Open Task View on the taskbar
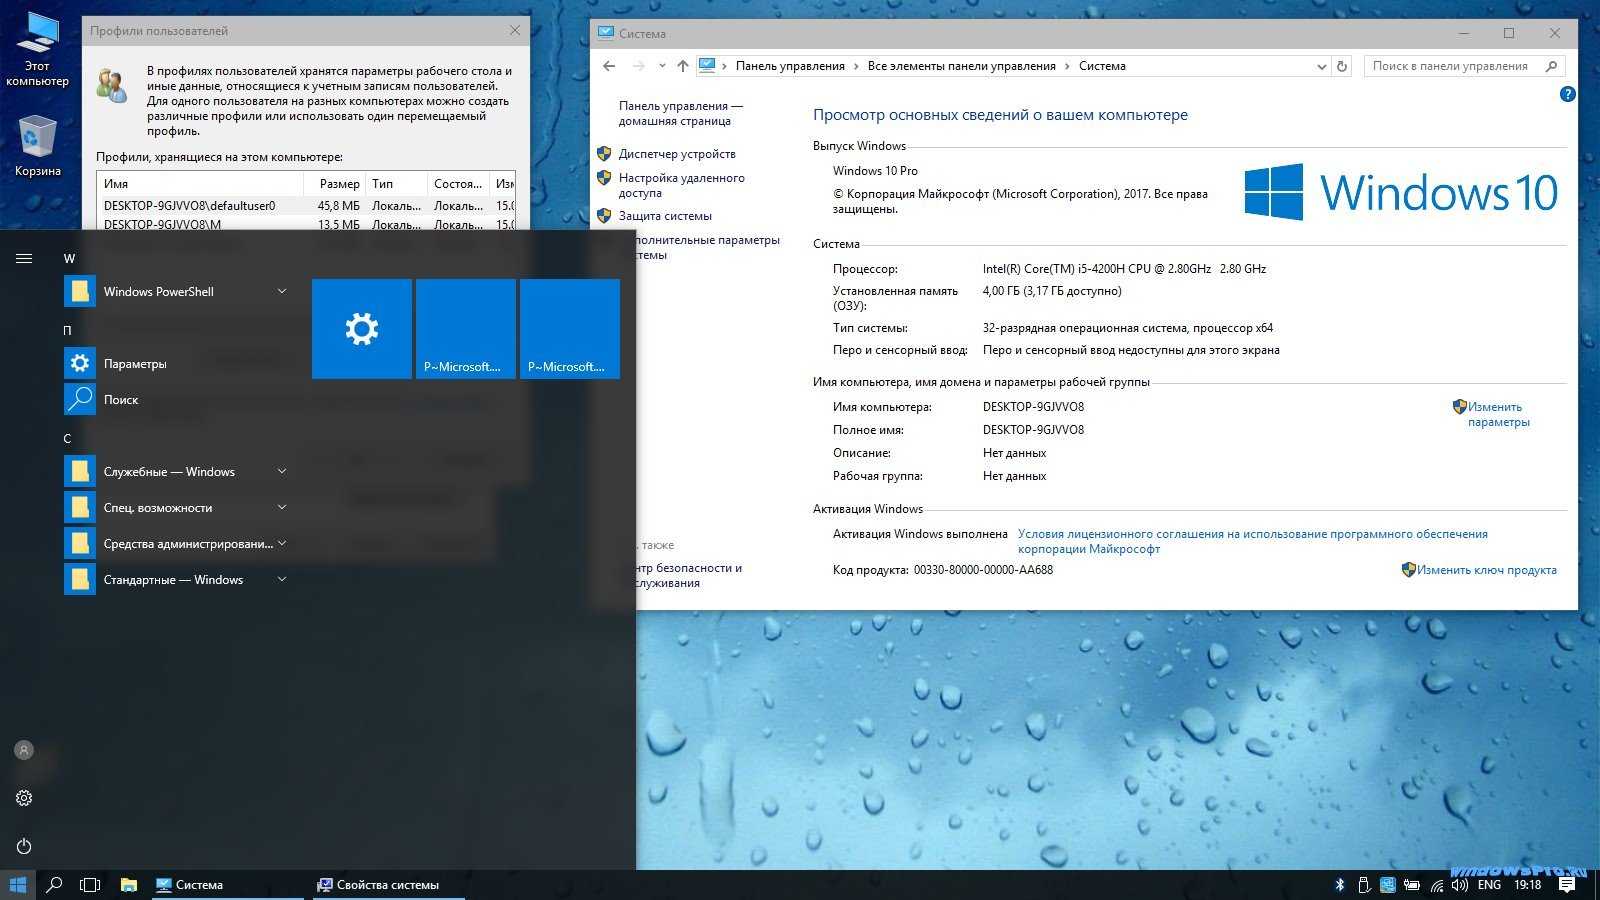Screen dimensions: 1600x900 point(90,885)
